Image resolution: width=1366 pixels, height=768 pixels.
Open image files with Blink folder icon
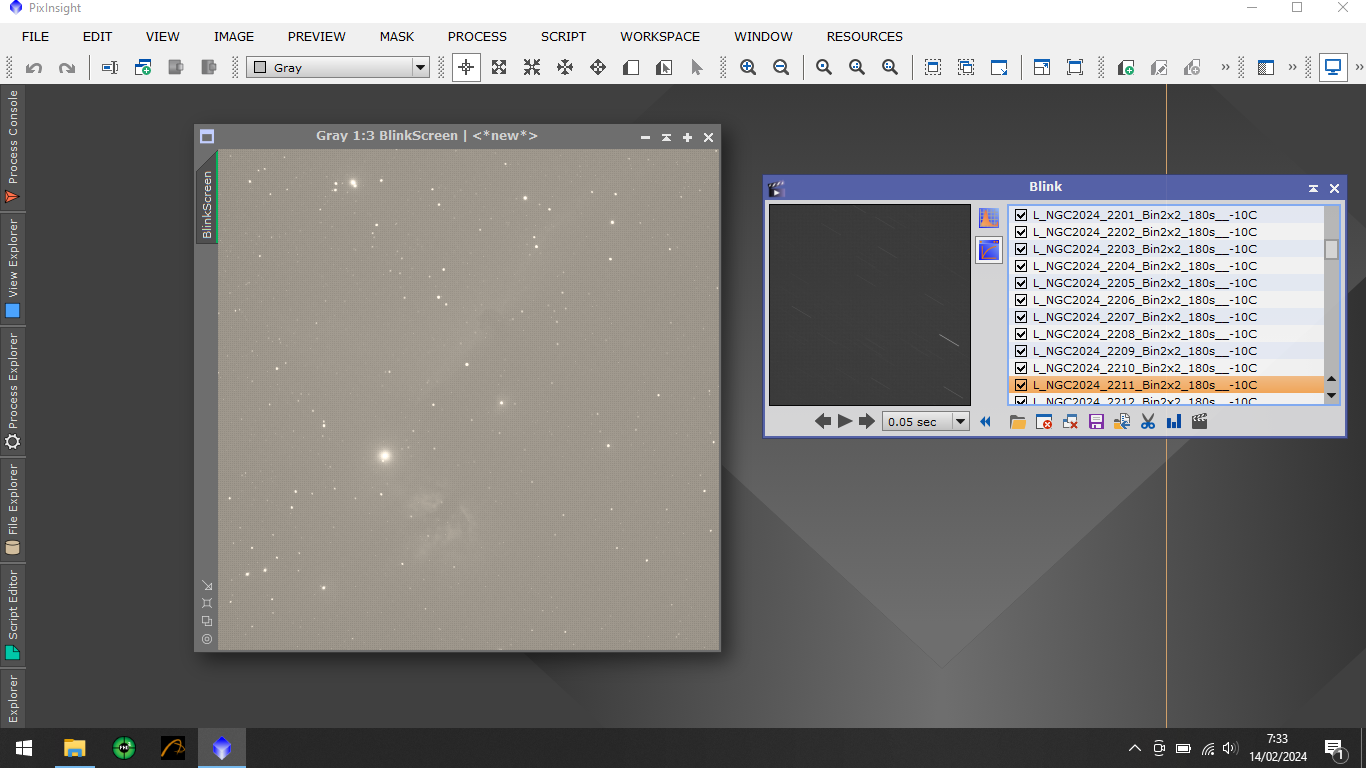click(x=1018, y=422)
